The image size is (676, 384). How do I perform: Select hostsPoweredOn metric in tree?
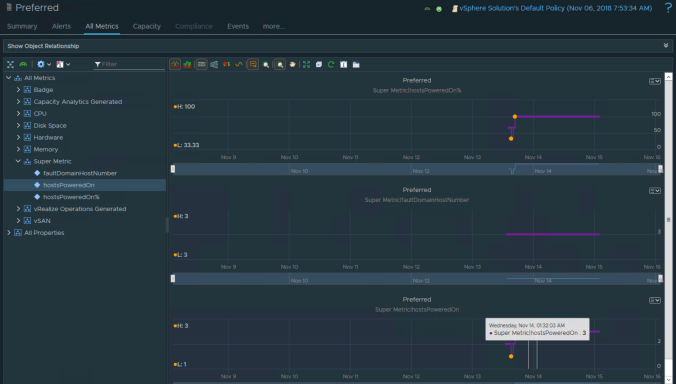[69, 185]
